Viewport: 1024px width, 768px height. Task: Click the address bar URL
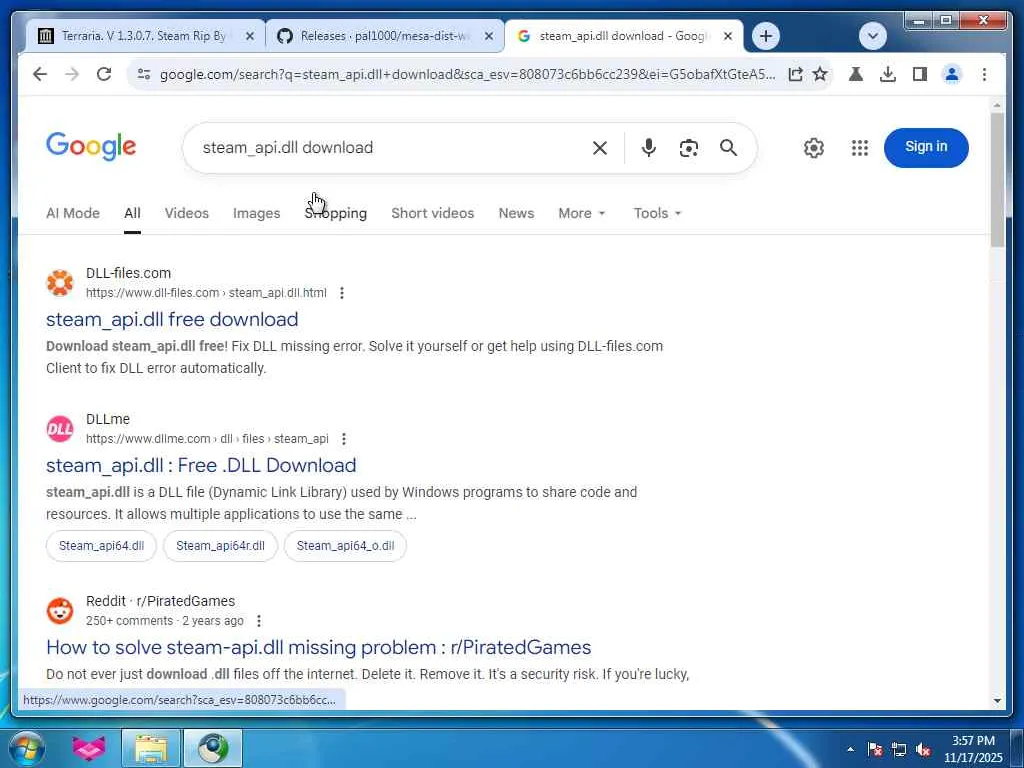[467, 74]
